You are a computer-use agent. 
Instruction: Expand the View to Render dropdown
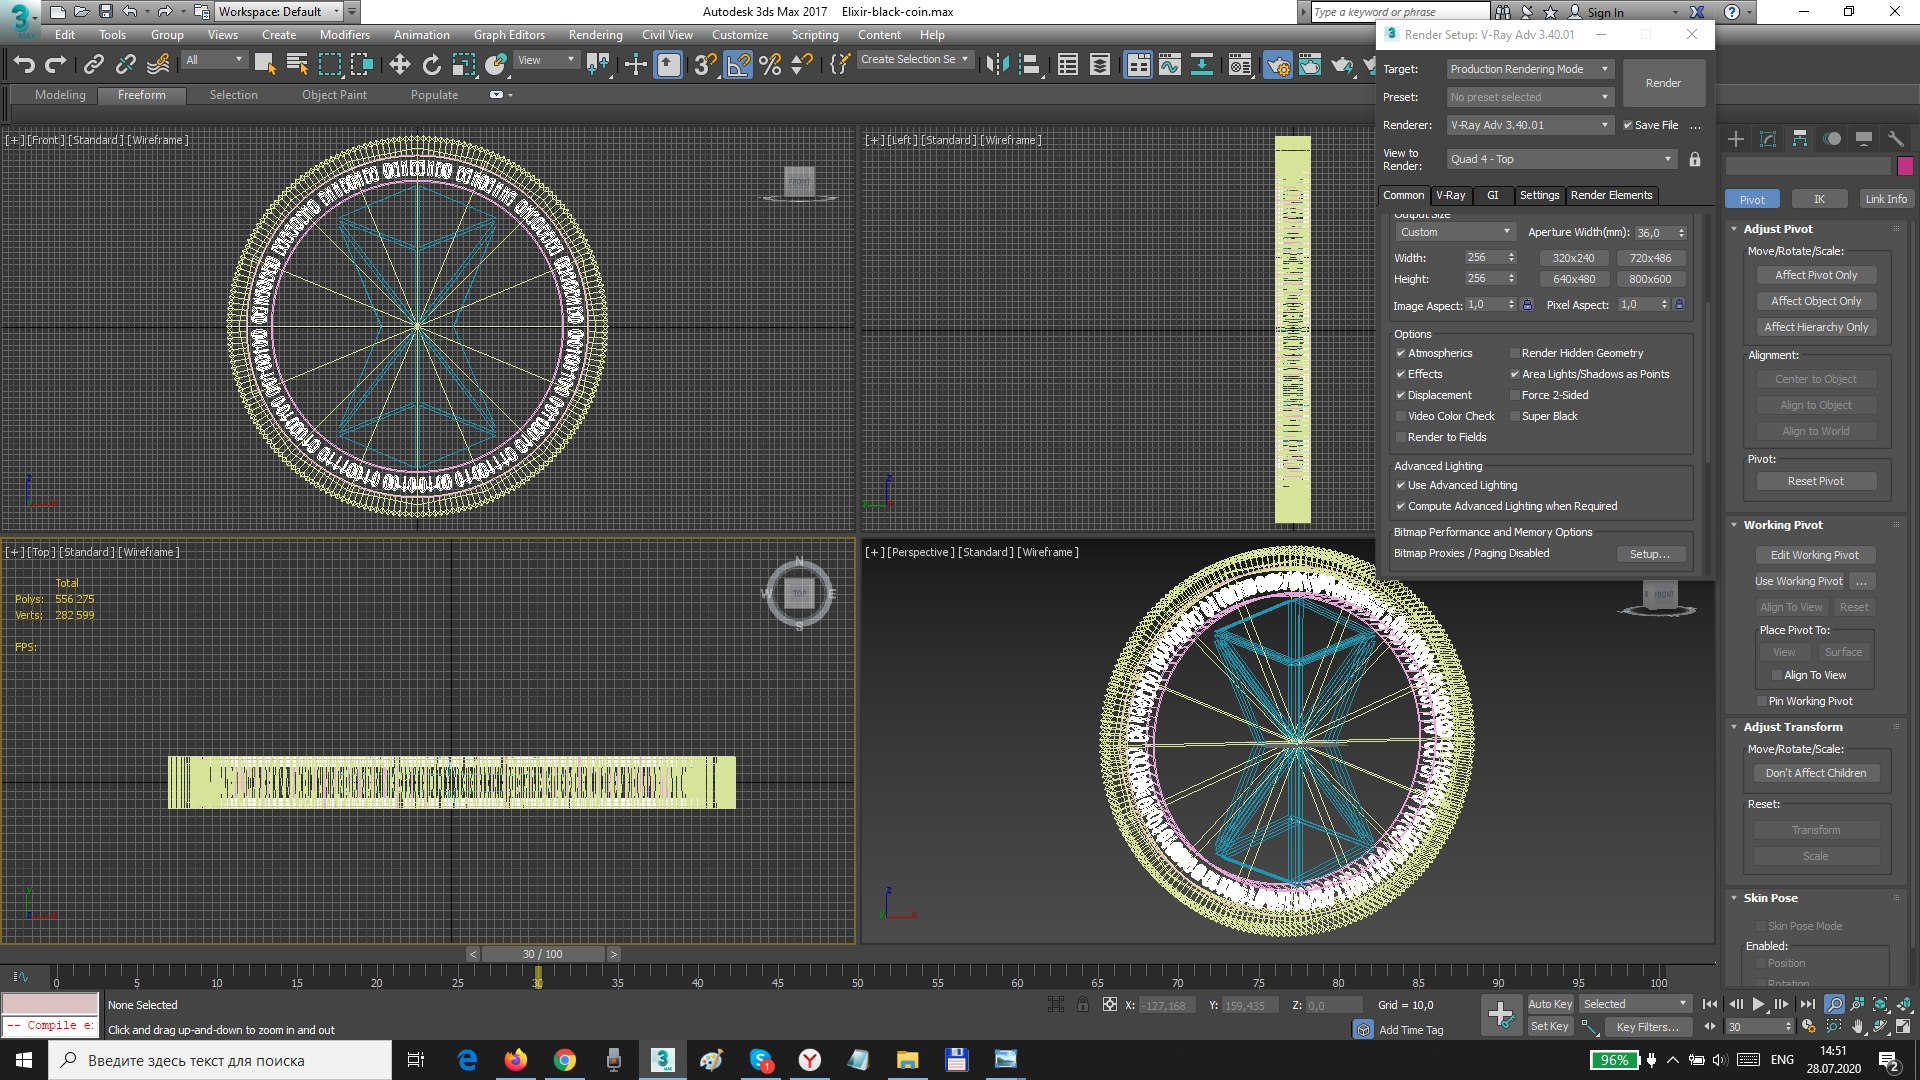(x=1561, y=159)
